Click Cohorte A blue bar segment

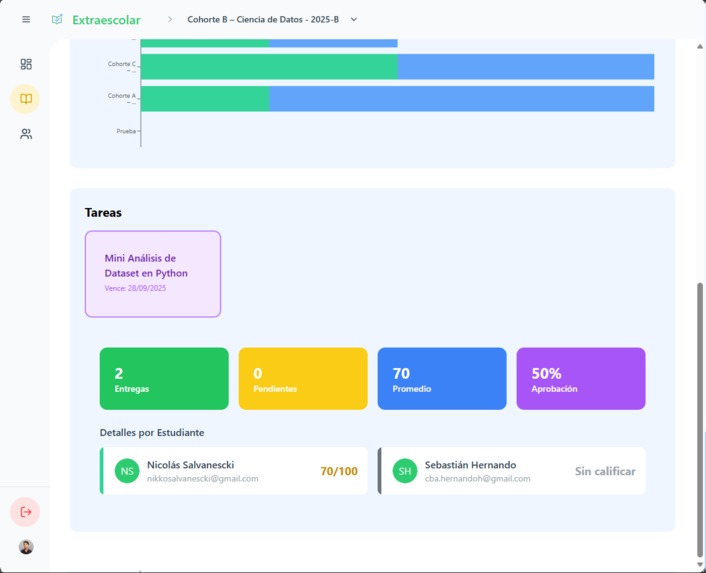tap(462, 99)
